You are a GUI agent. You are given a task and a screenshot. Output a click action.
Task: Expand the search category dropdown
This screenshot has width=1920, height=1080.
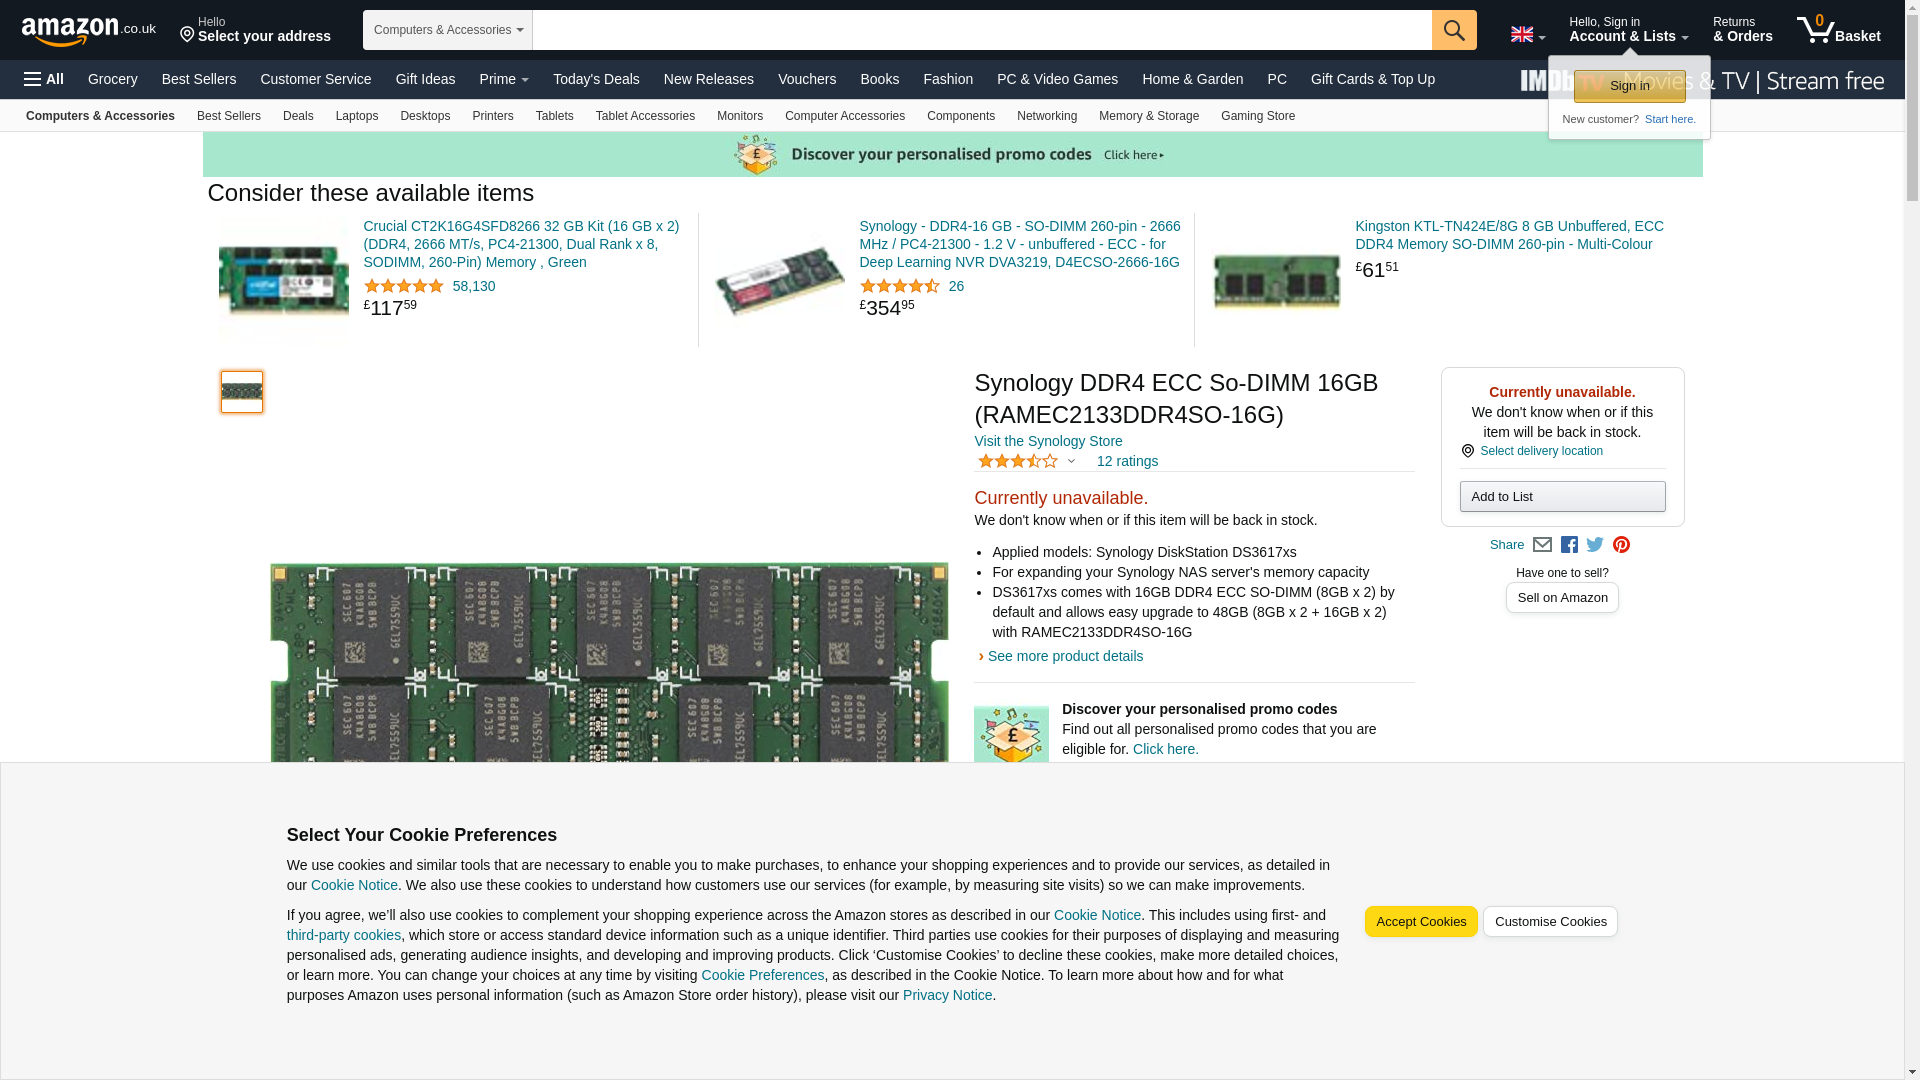[447, 30]
